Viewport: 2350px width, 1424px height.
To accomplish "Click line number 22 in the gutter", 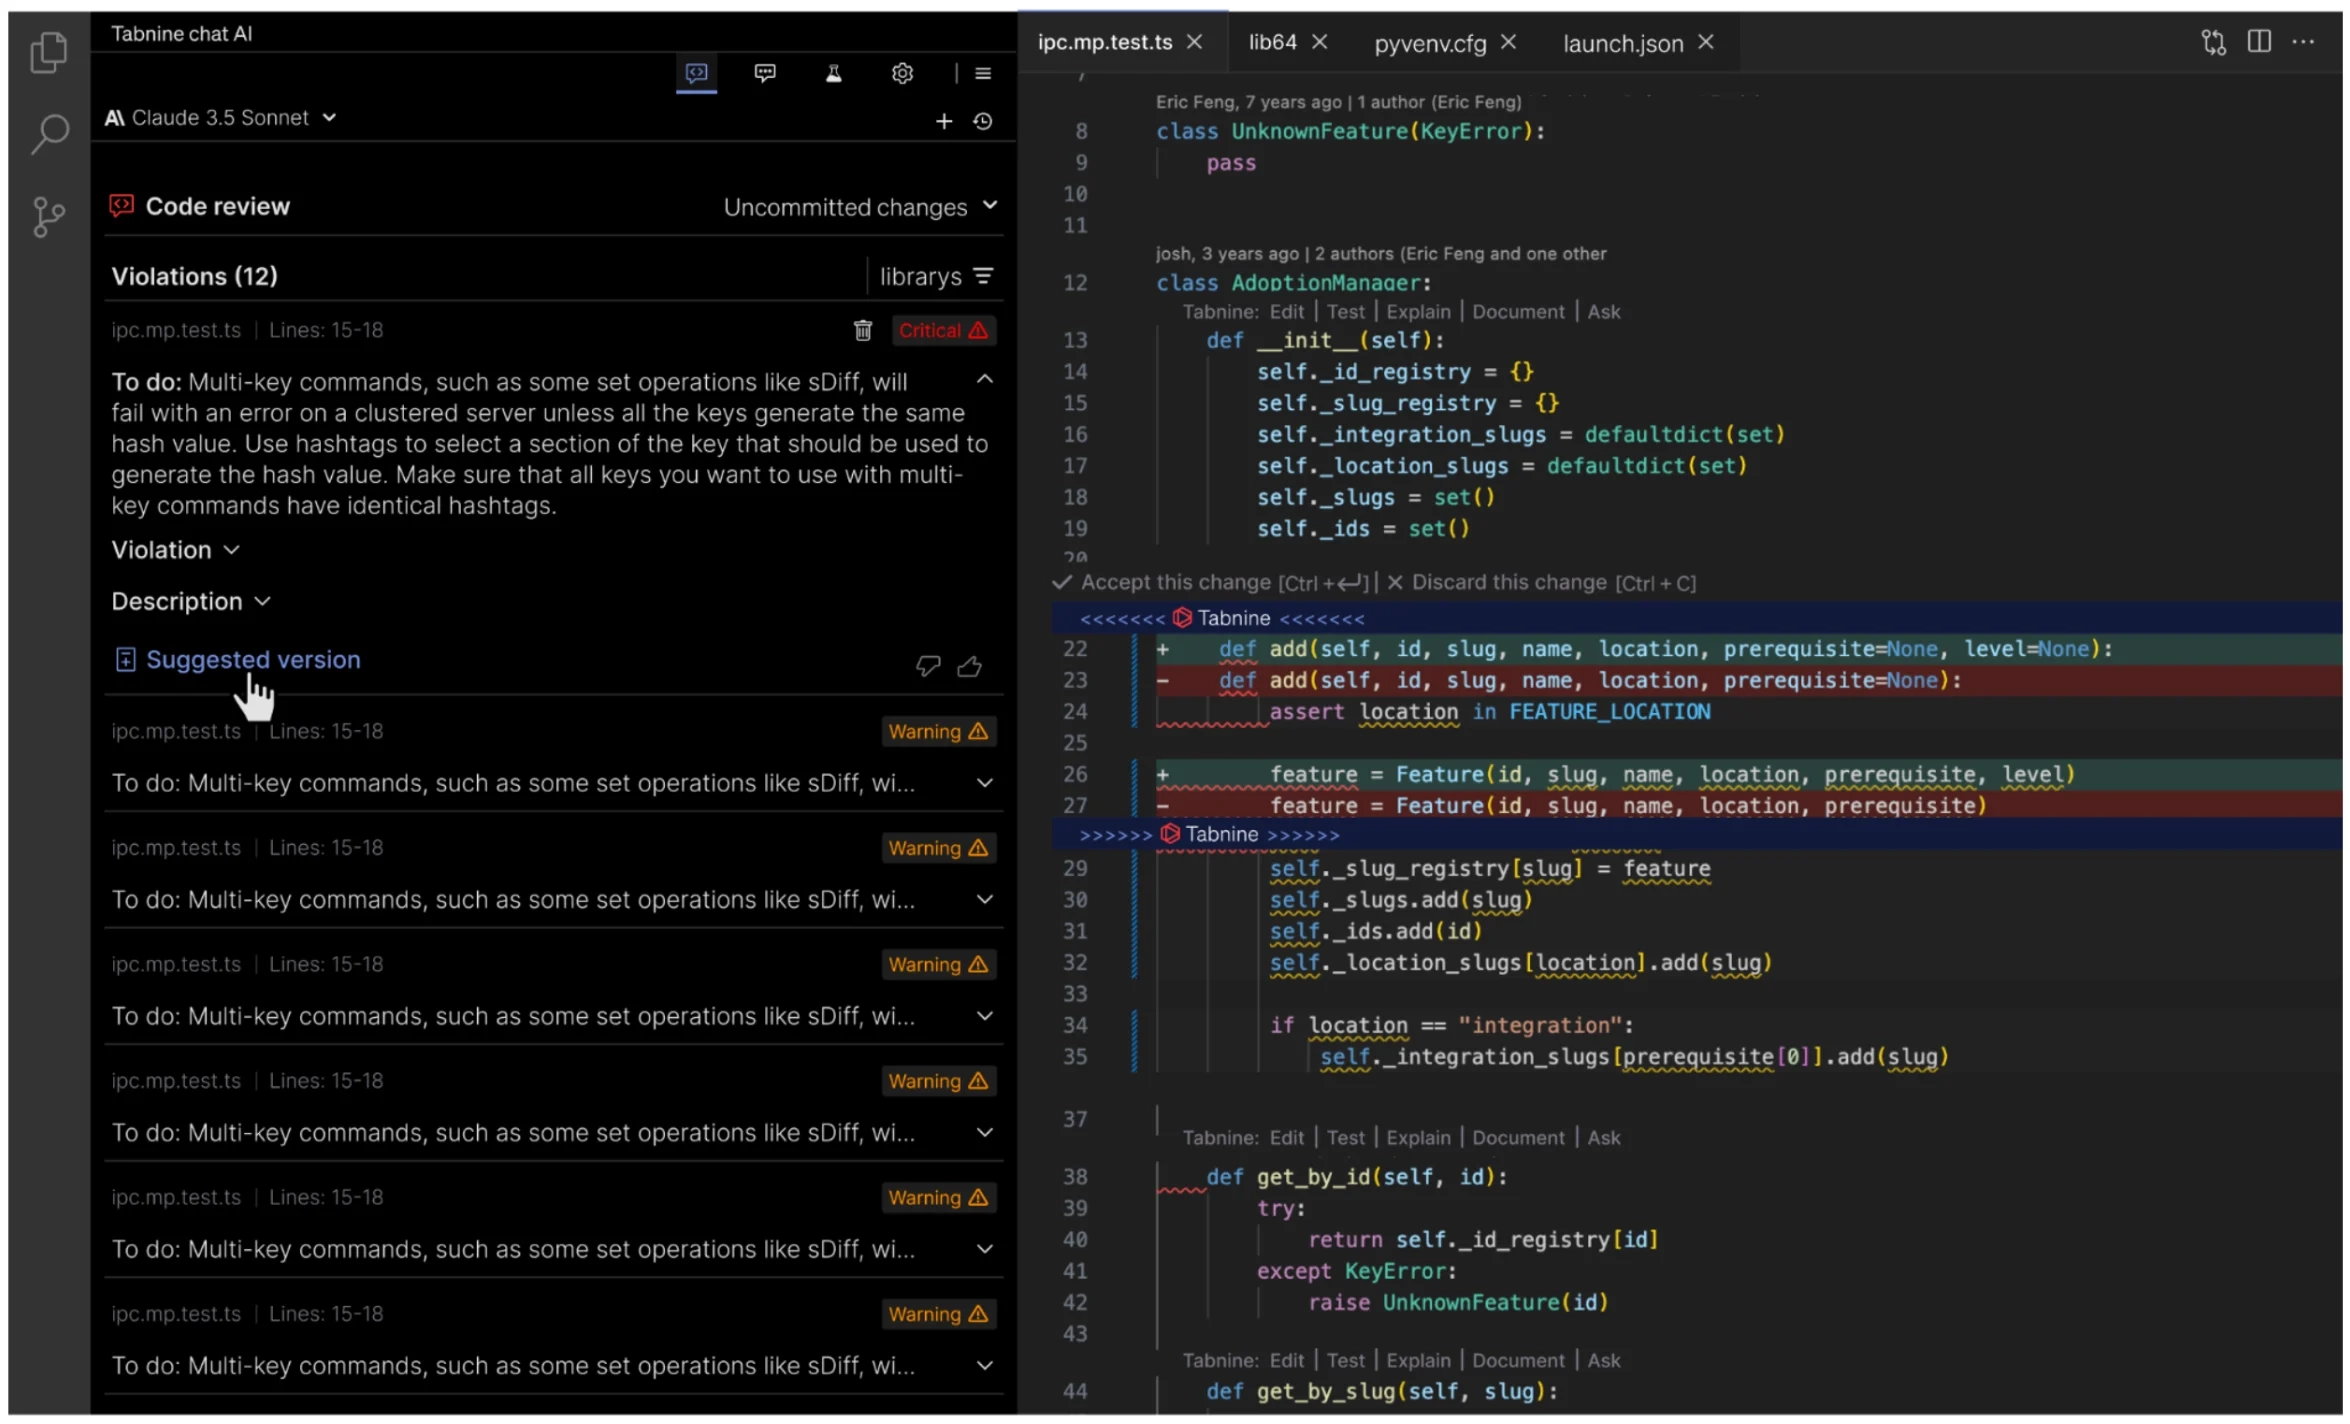I will click(1075, 649).
